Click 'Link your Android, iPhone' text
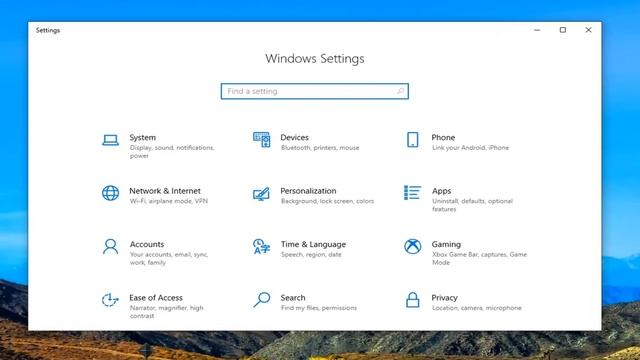 coord(470,148)
